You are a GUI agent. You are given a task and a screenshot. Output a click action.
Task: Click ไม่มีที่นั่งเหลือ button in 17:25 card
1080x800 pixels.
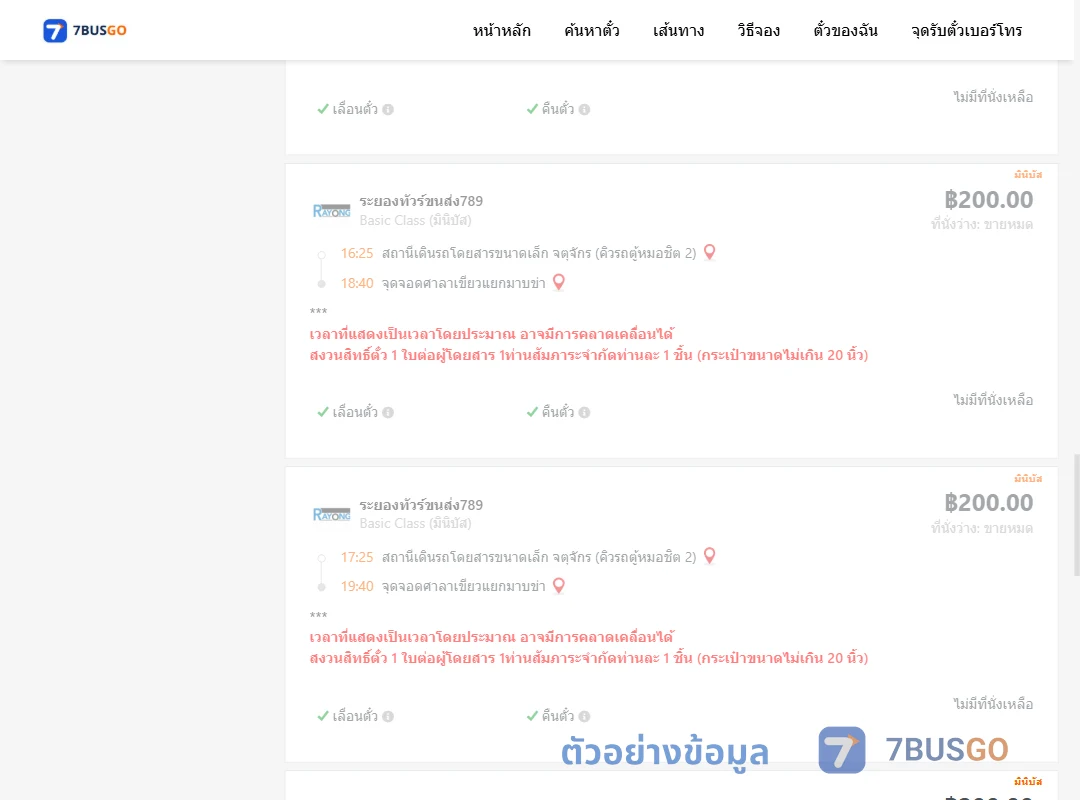tap(993, 704)
